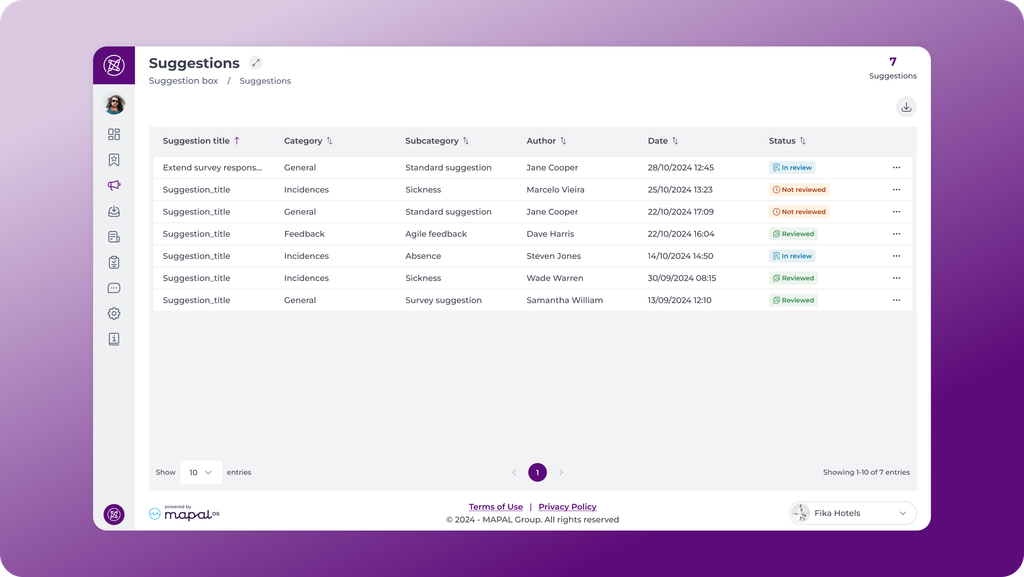This screenshot has width=1024, height=577.
Task: Open the megaphone suggestions icon in sidebar
Action: click(x=114, y=185)
